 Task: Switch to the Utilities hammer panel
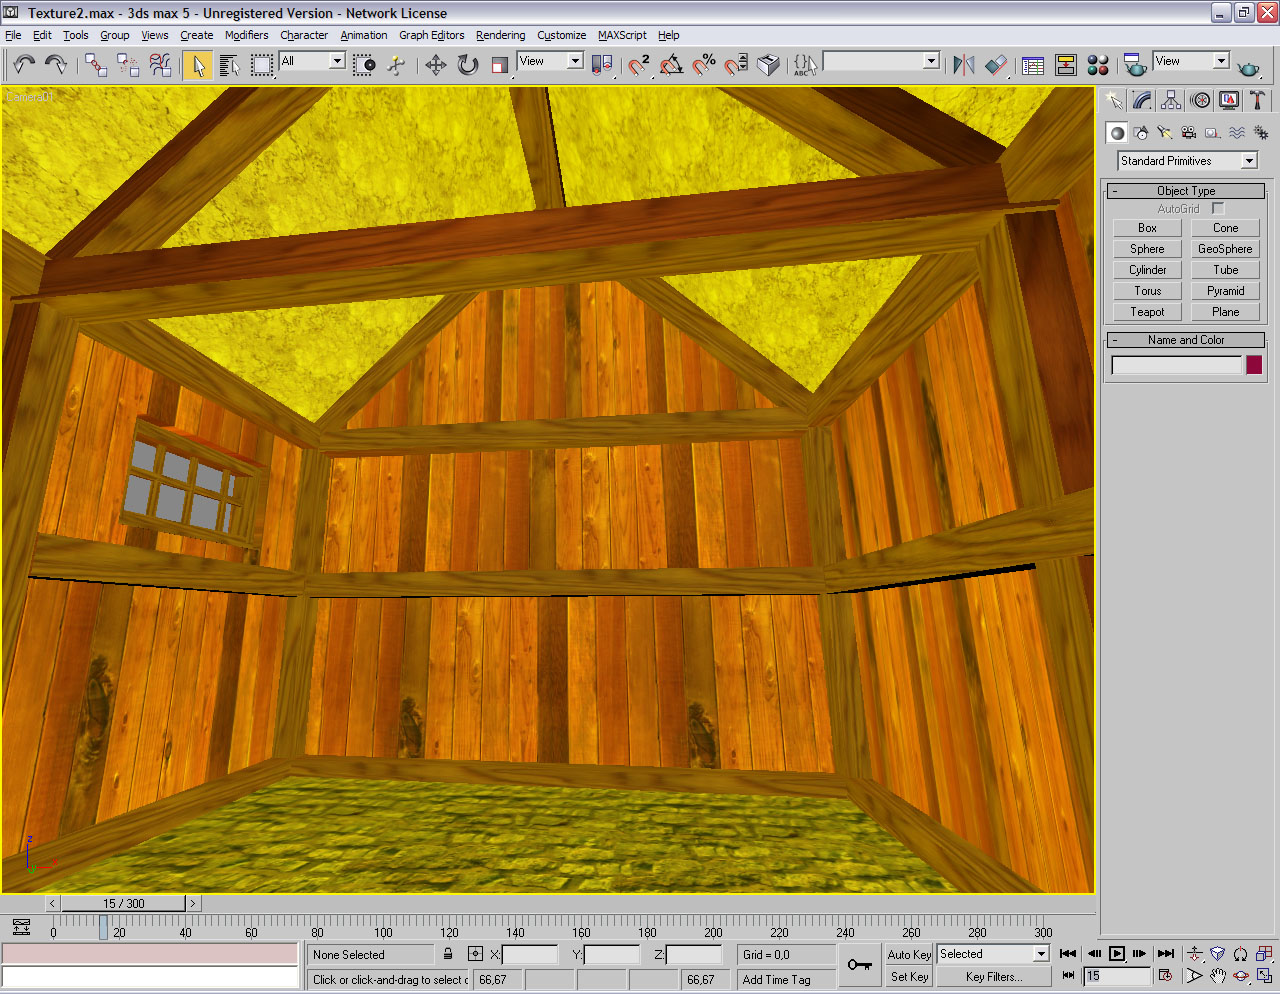1257,100
